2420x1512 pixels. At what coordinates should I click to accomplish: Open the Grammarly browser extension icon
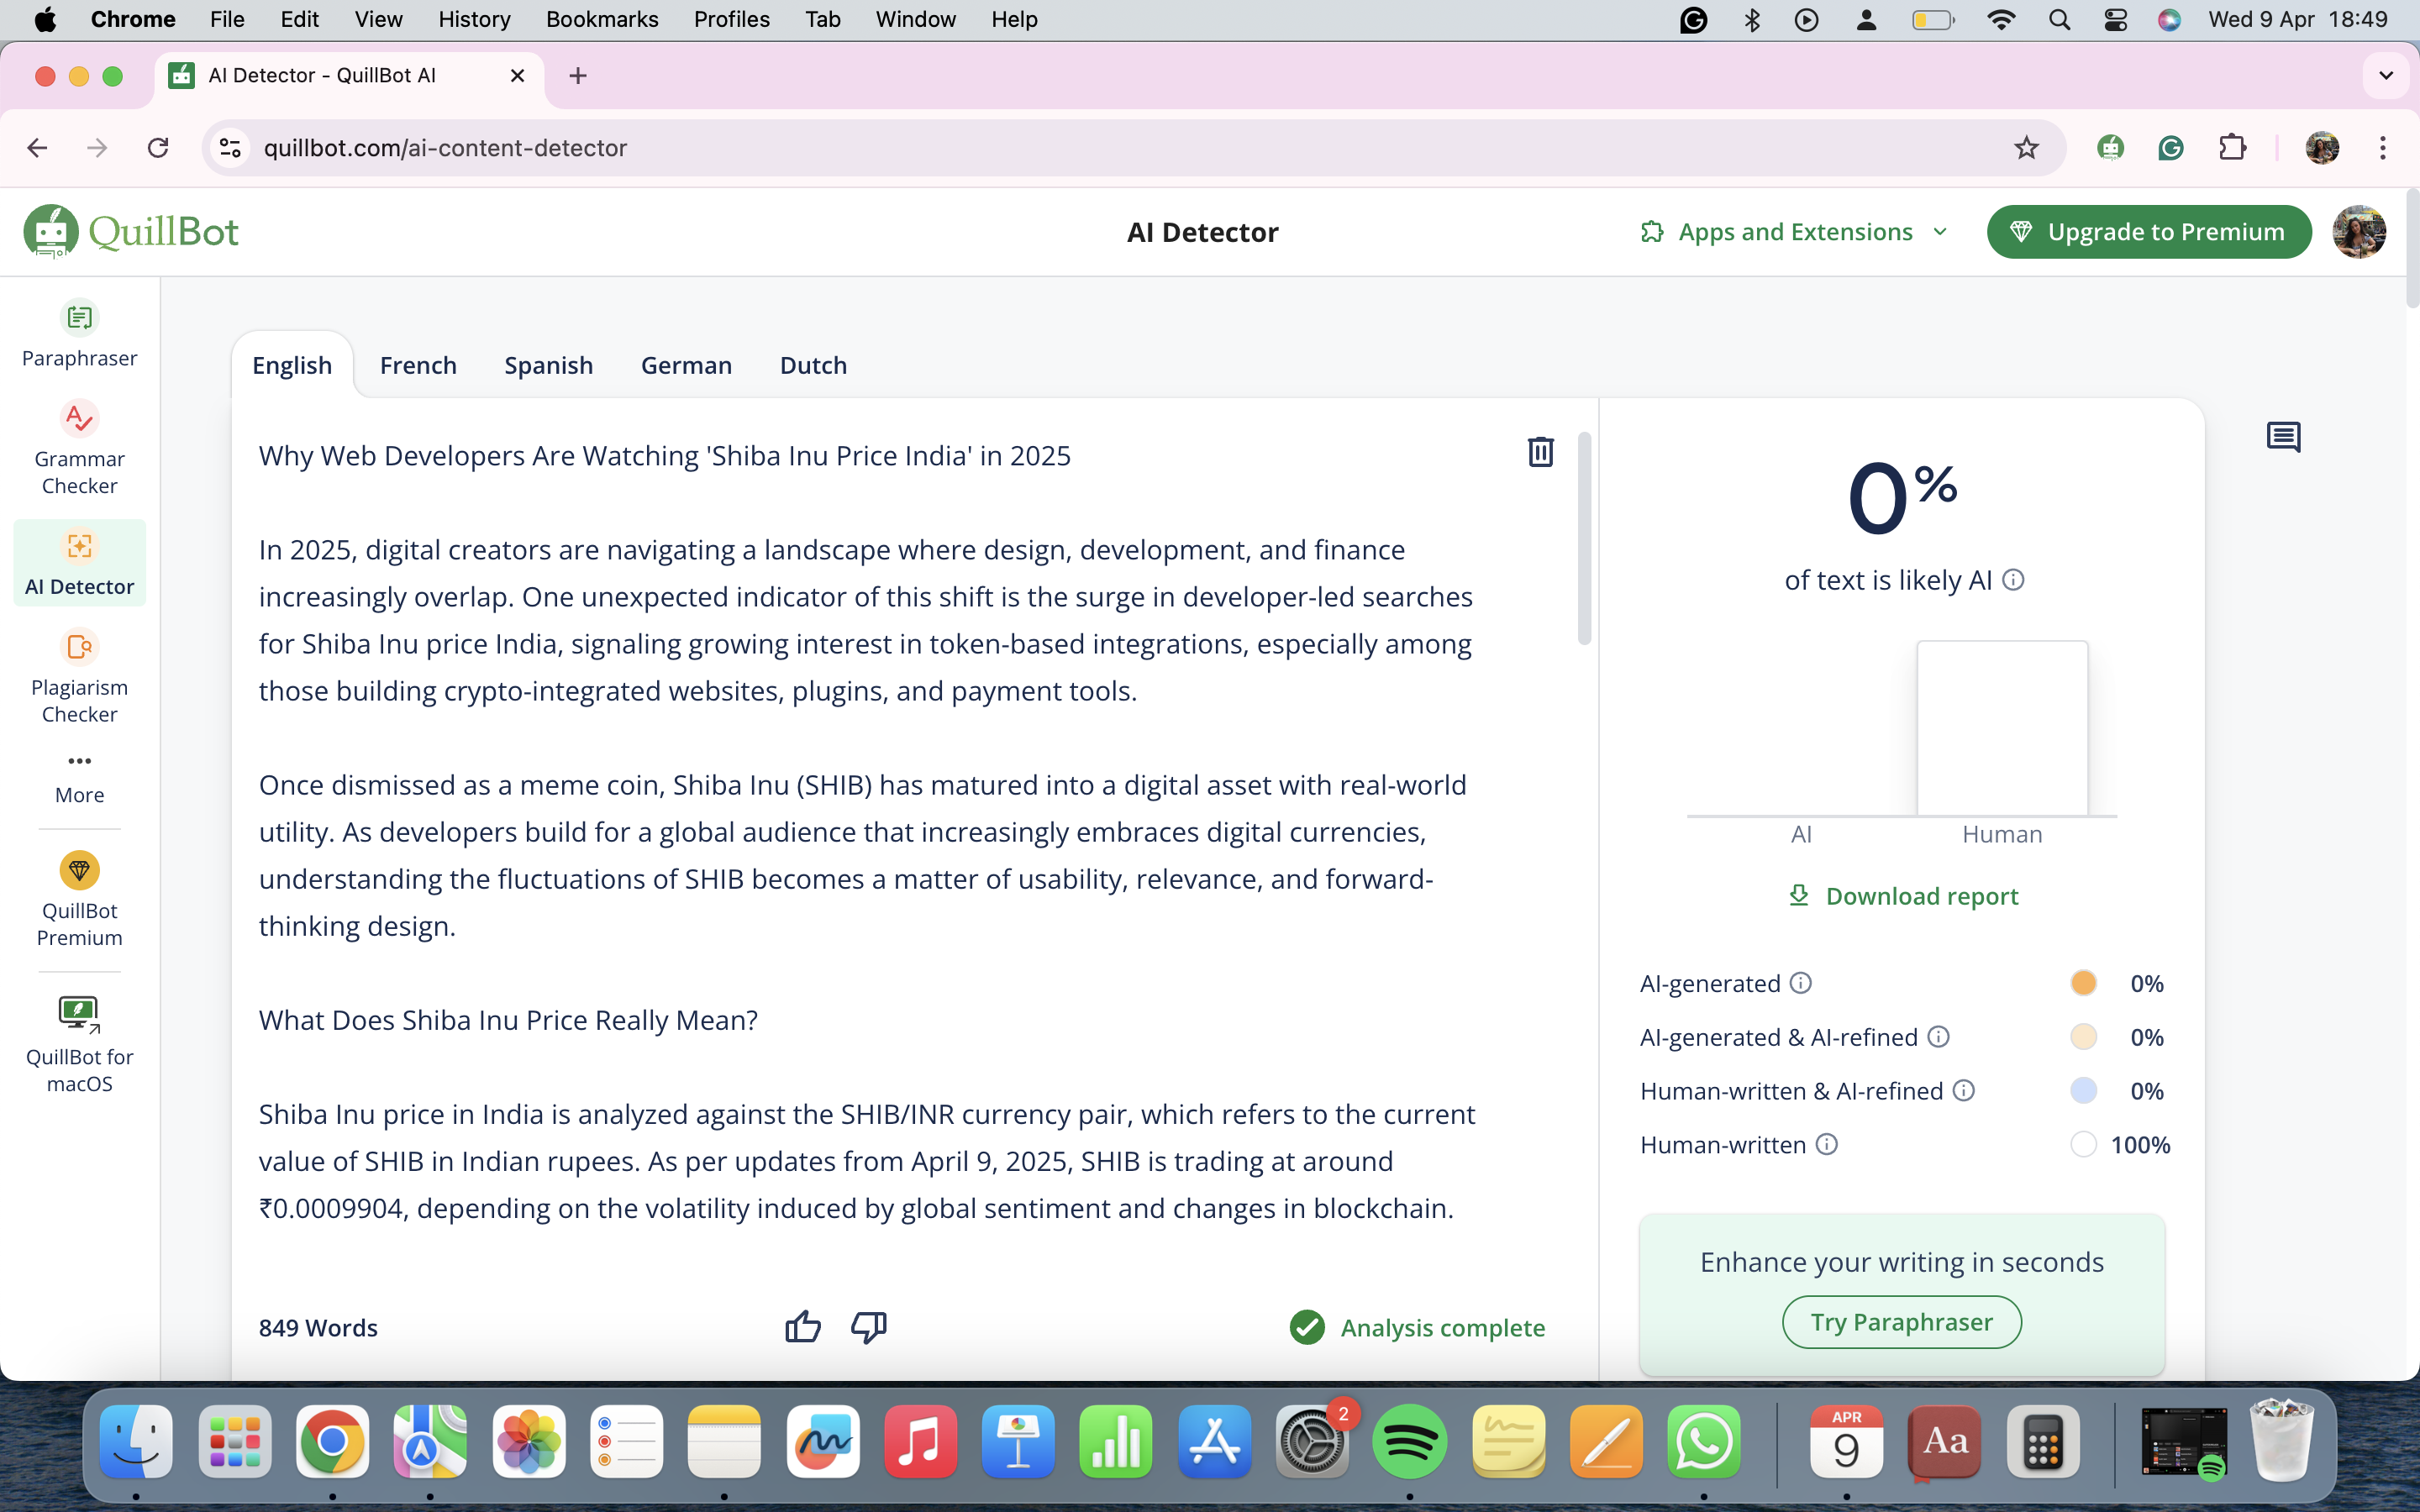click(2170, 148)
